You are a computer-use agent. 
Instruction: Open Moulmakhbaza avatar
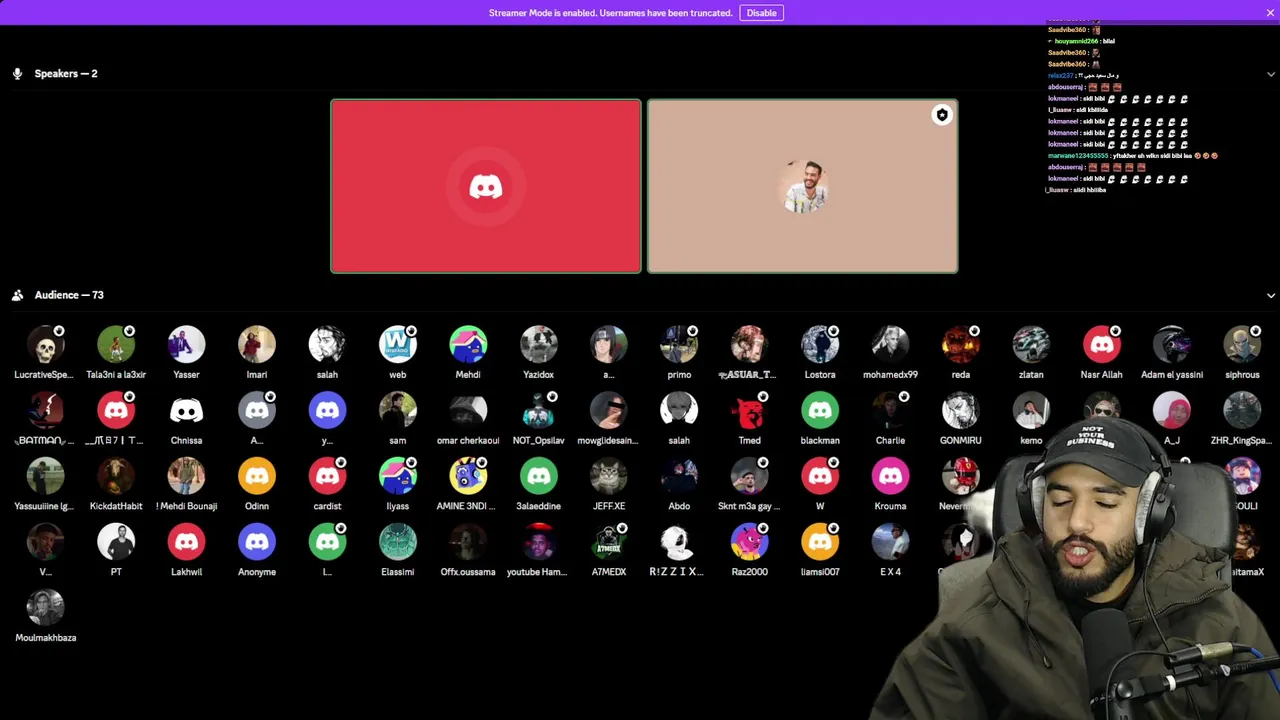click(46, 608)
